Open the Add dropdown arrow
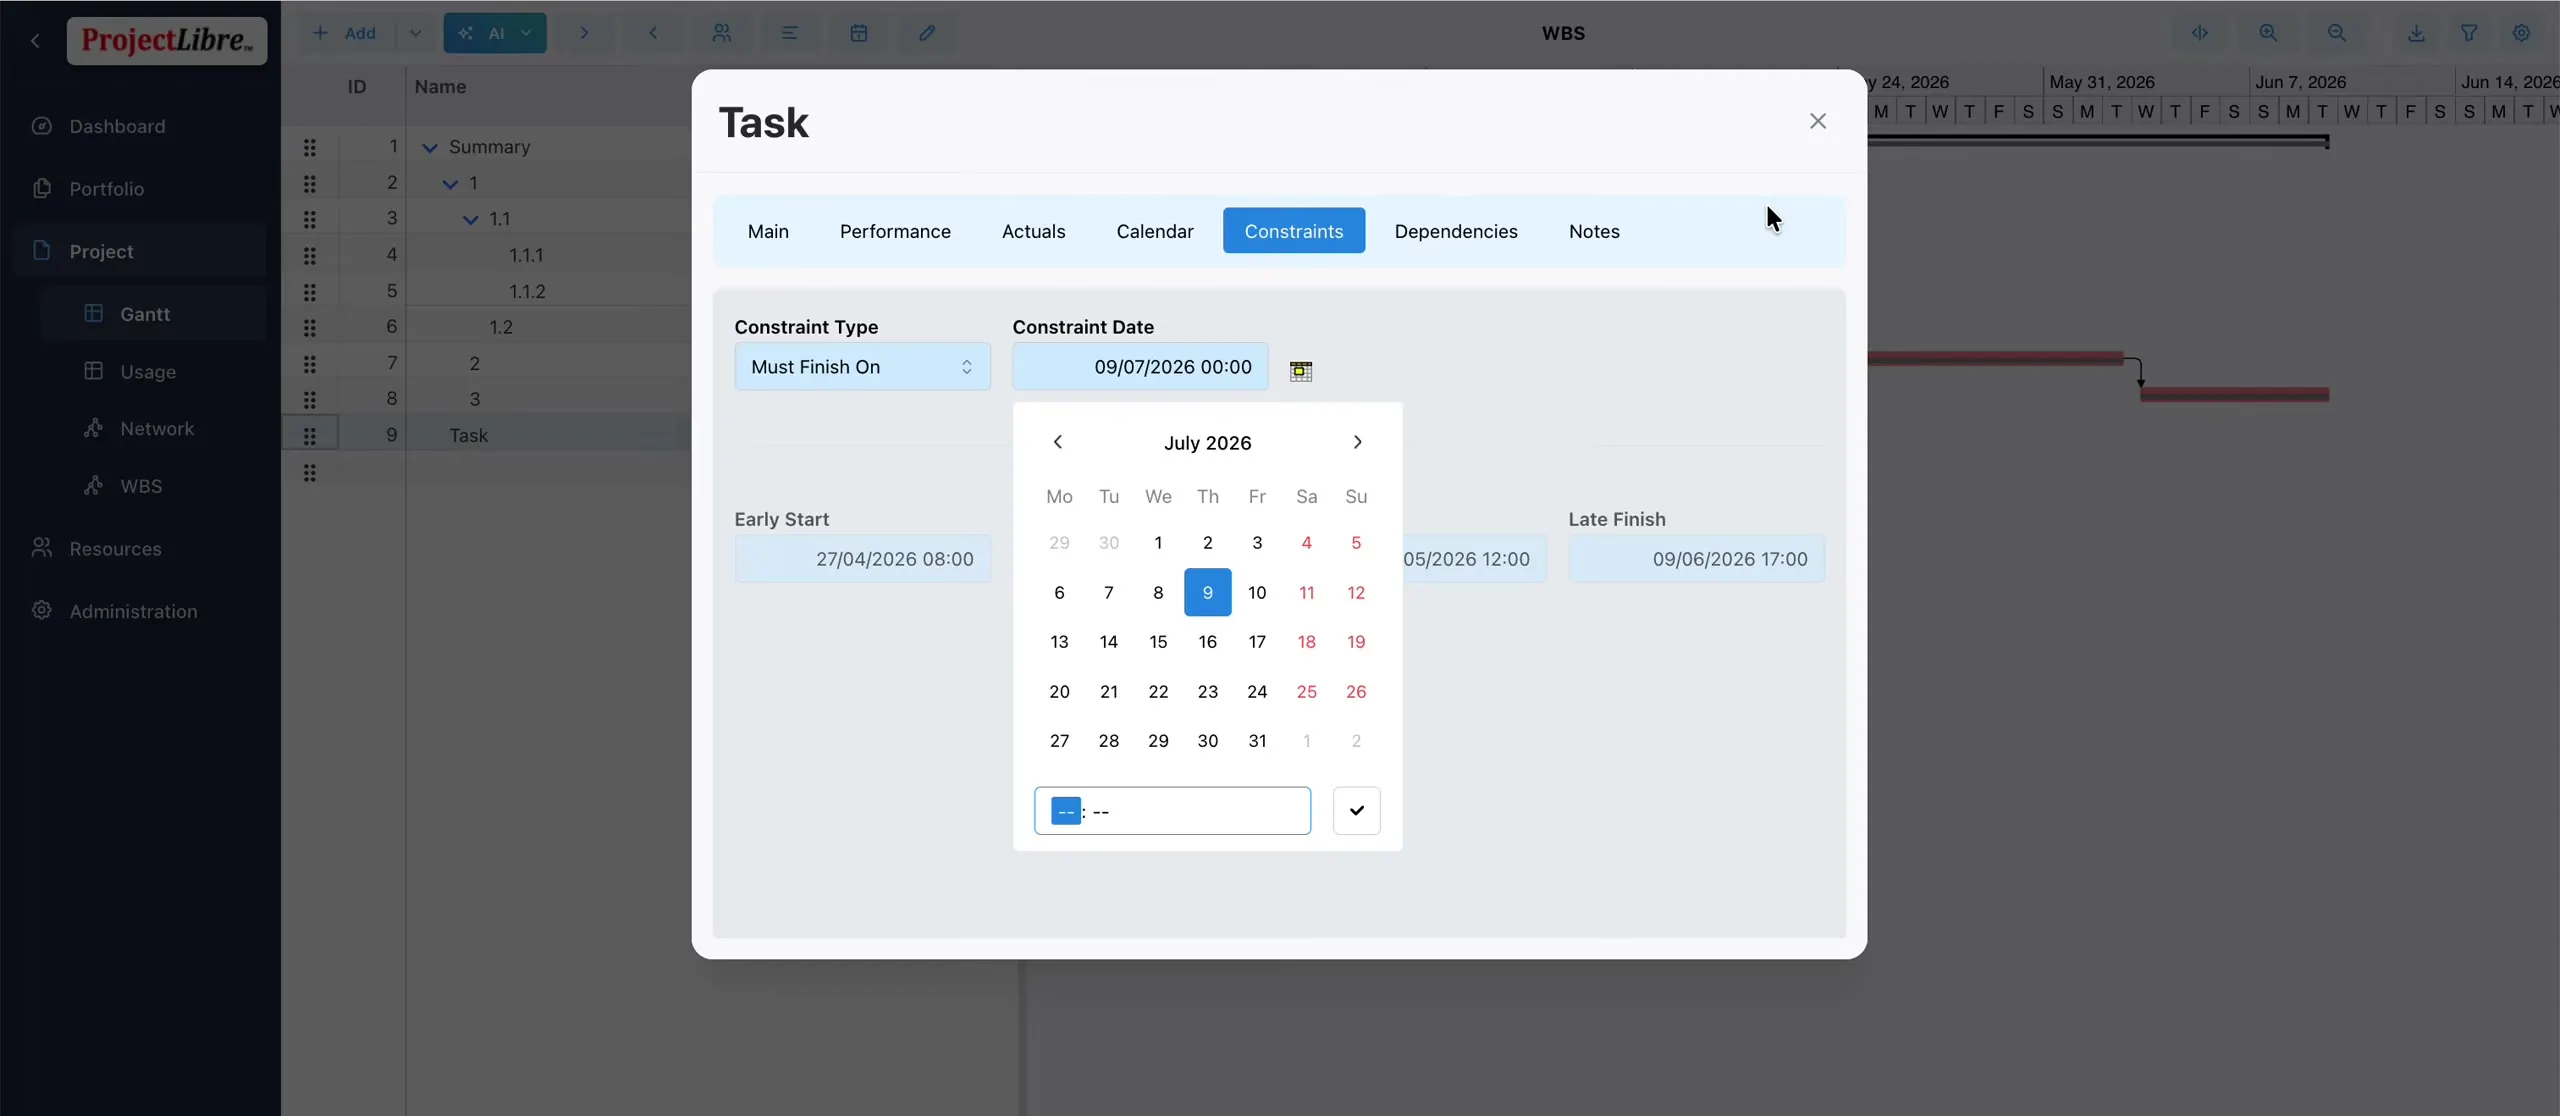The image size is (2560, 1116). 415,33
